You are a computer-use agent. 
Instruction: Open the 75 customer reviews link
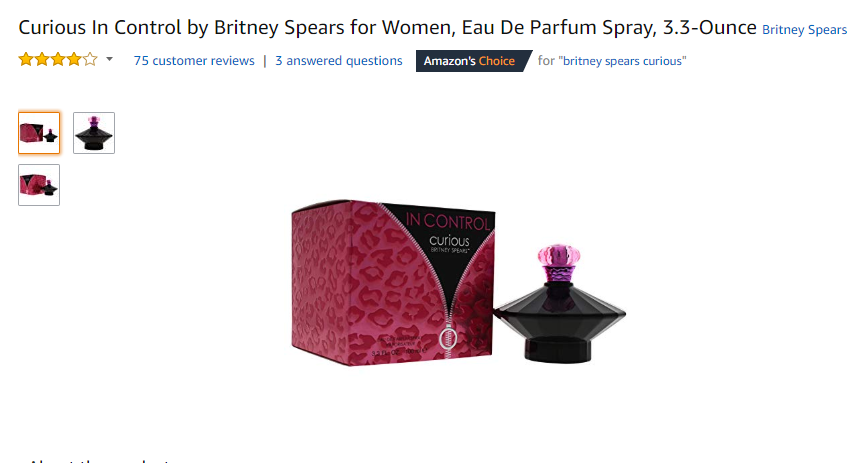coord(194,61)
